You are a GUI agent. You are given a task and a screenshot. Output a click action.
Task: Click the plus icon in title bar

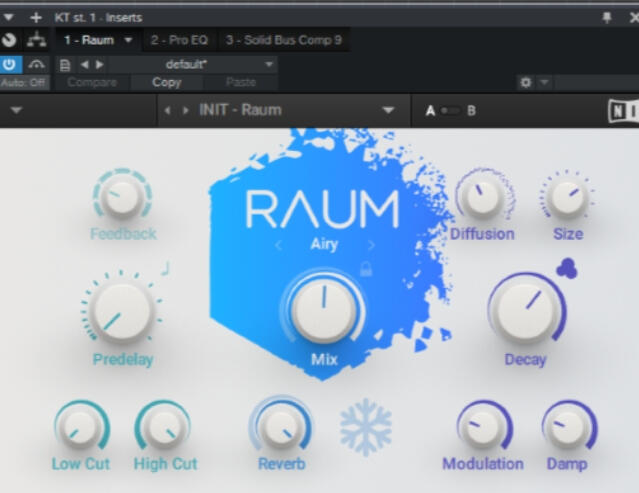tap(35, 17)
